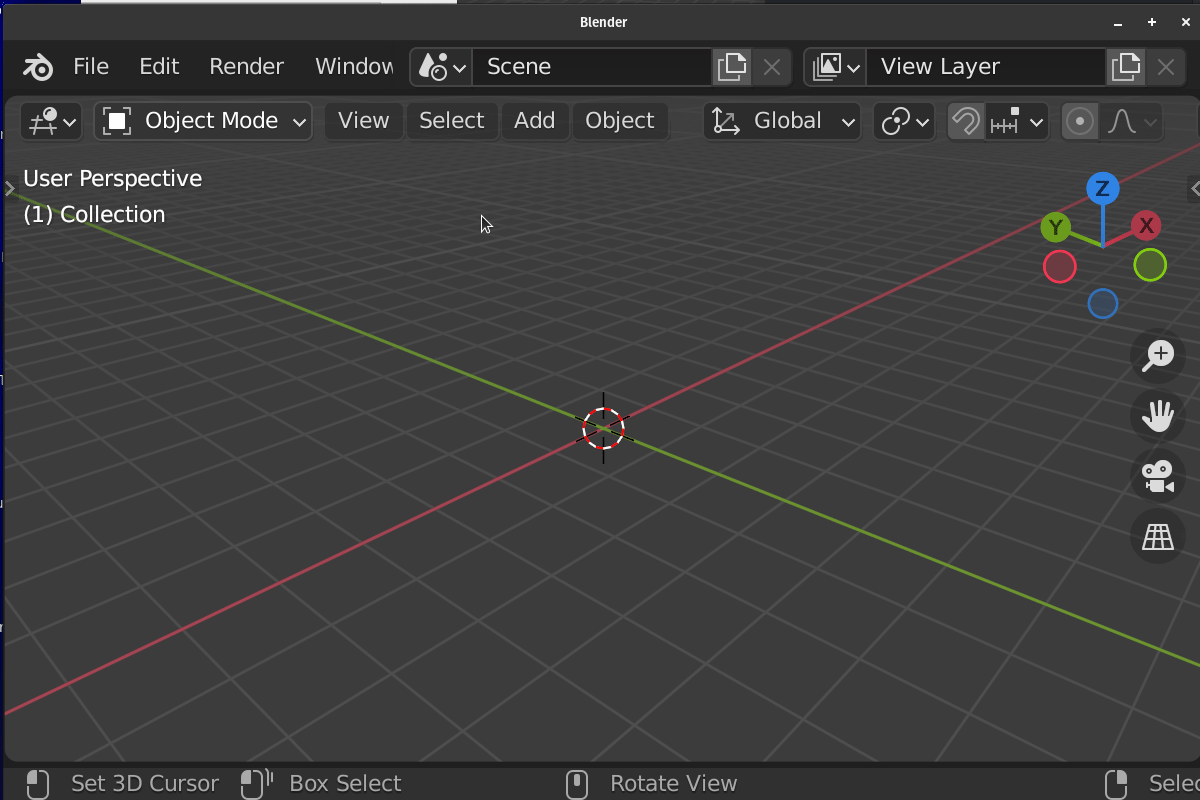Create a new scene with copy icon
This screenshot has width=1200, height=800.
pyautogui.click(x=732, y=67)
